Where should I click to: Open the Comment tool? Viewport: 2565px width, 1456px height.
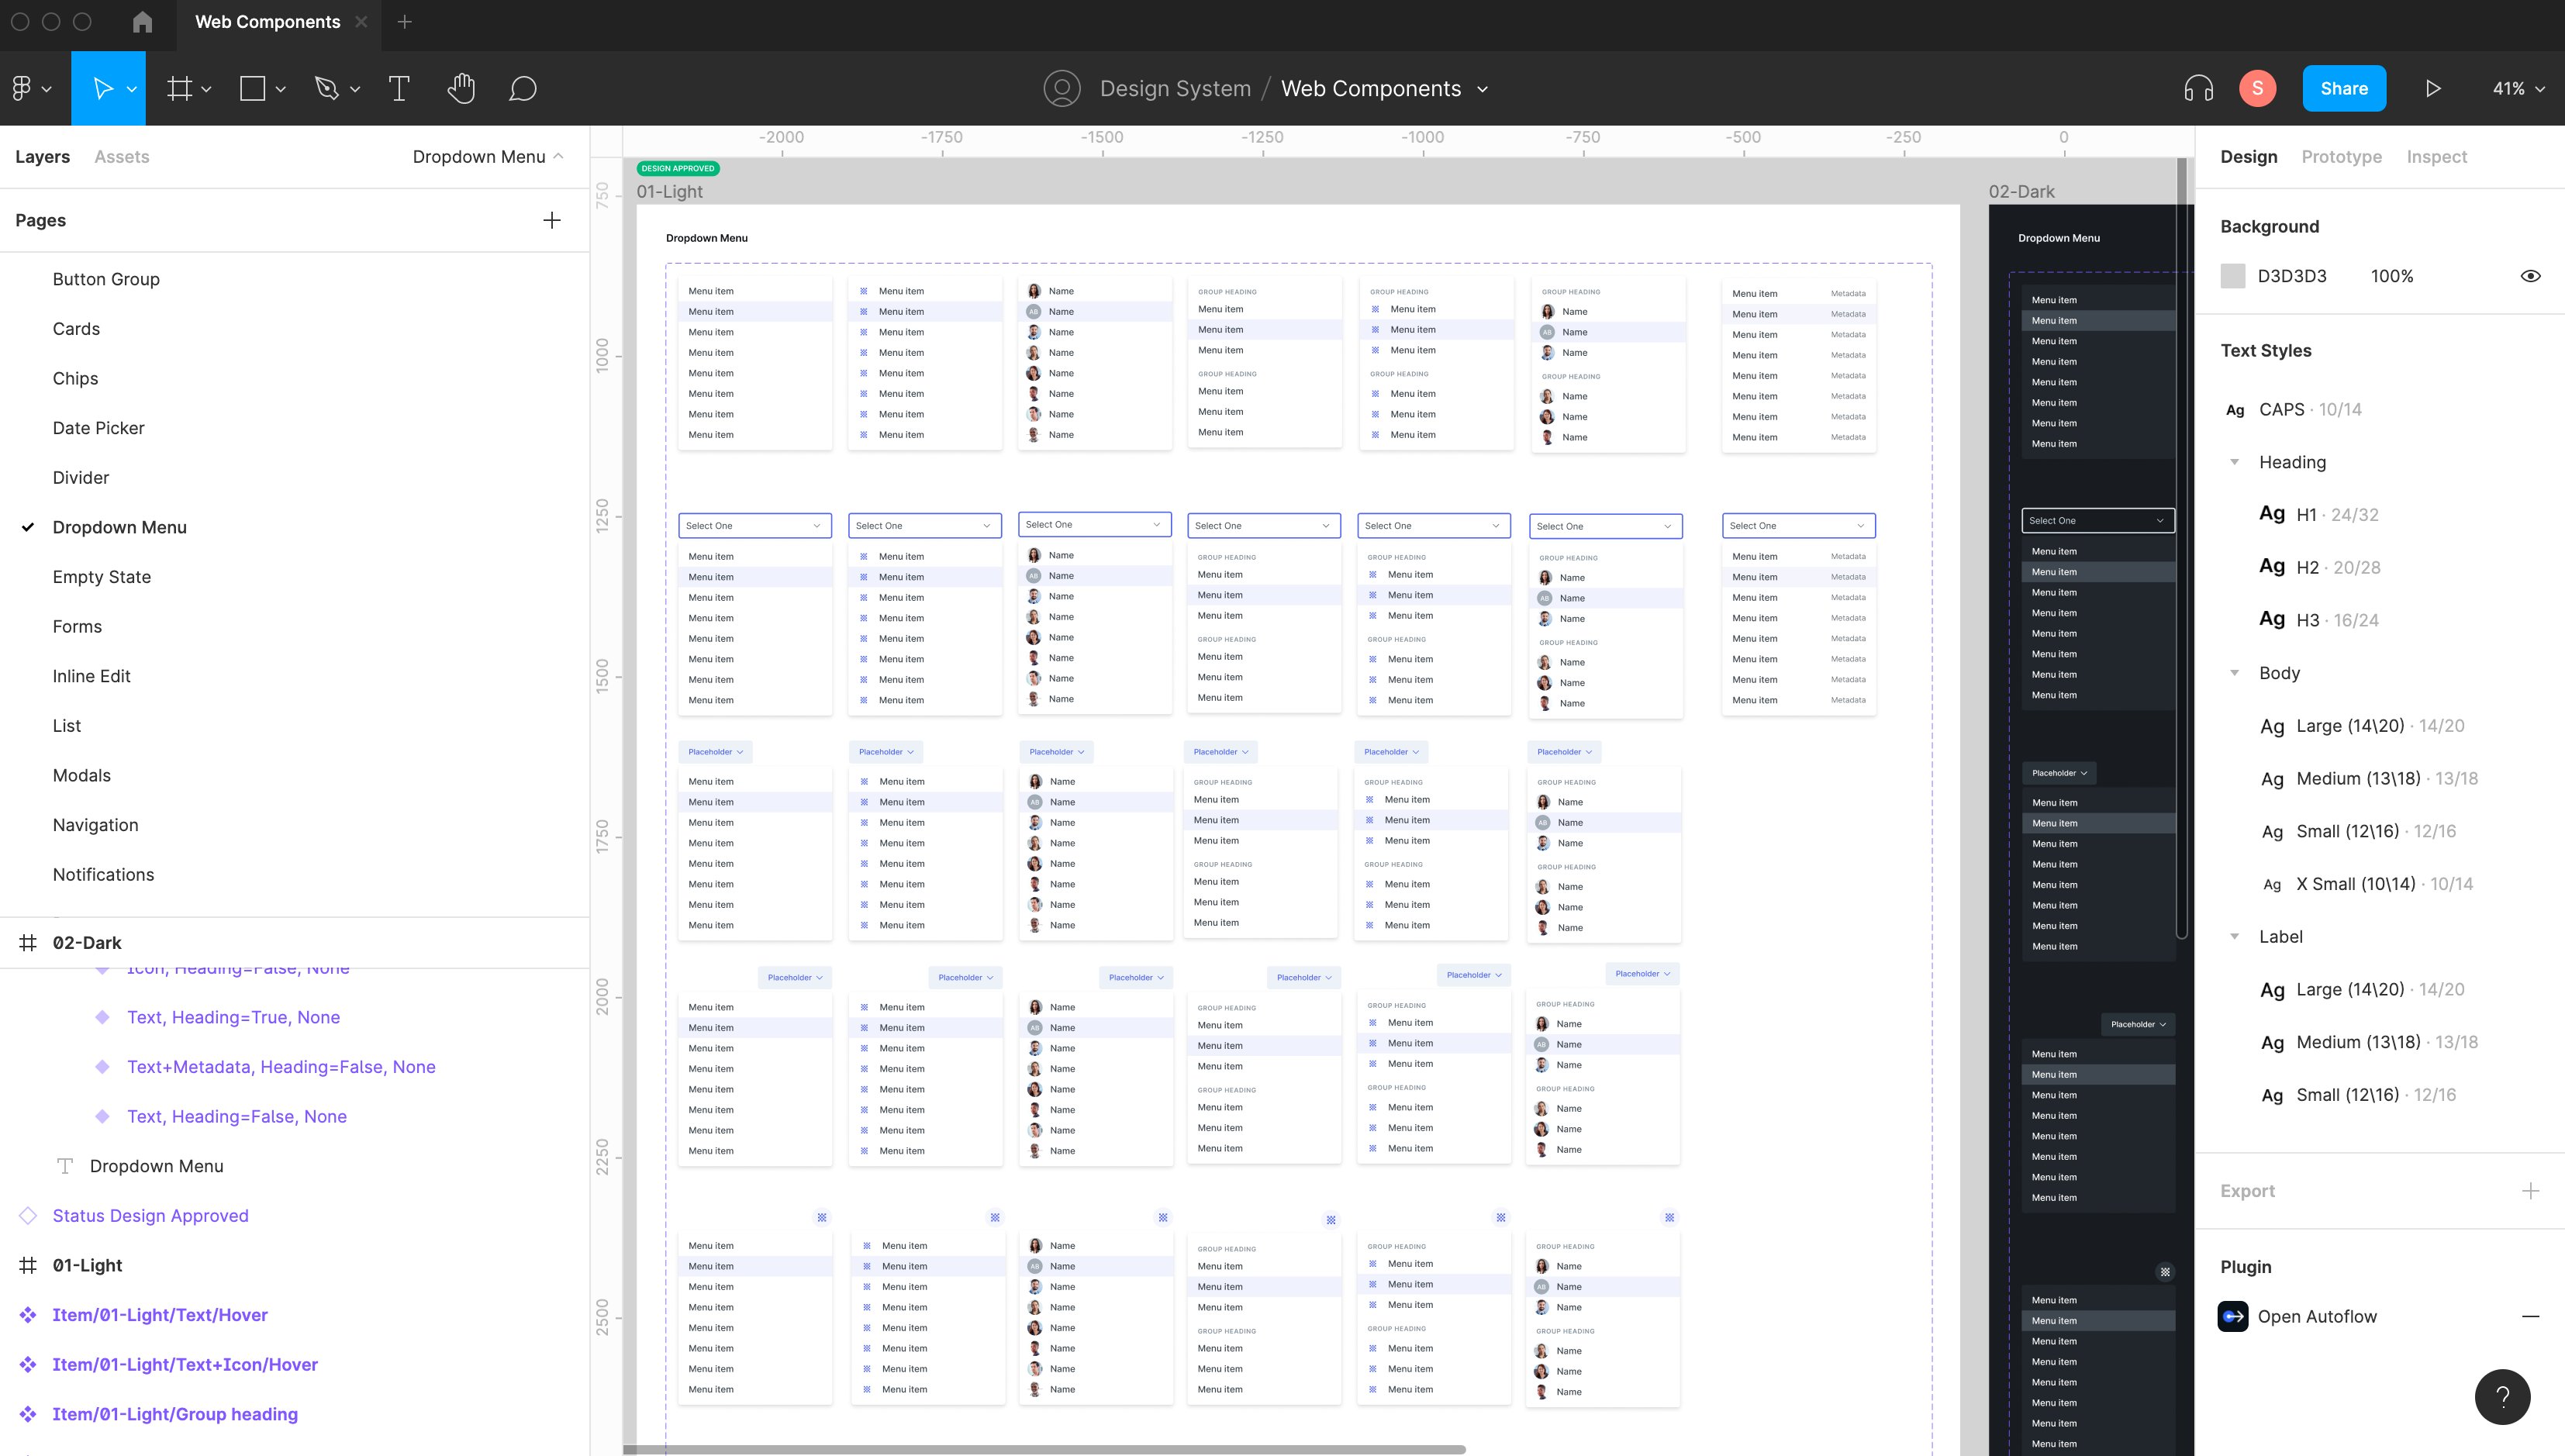pyautogui.click(x=522, y=88)
